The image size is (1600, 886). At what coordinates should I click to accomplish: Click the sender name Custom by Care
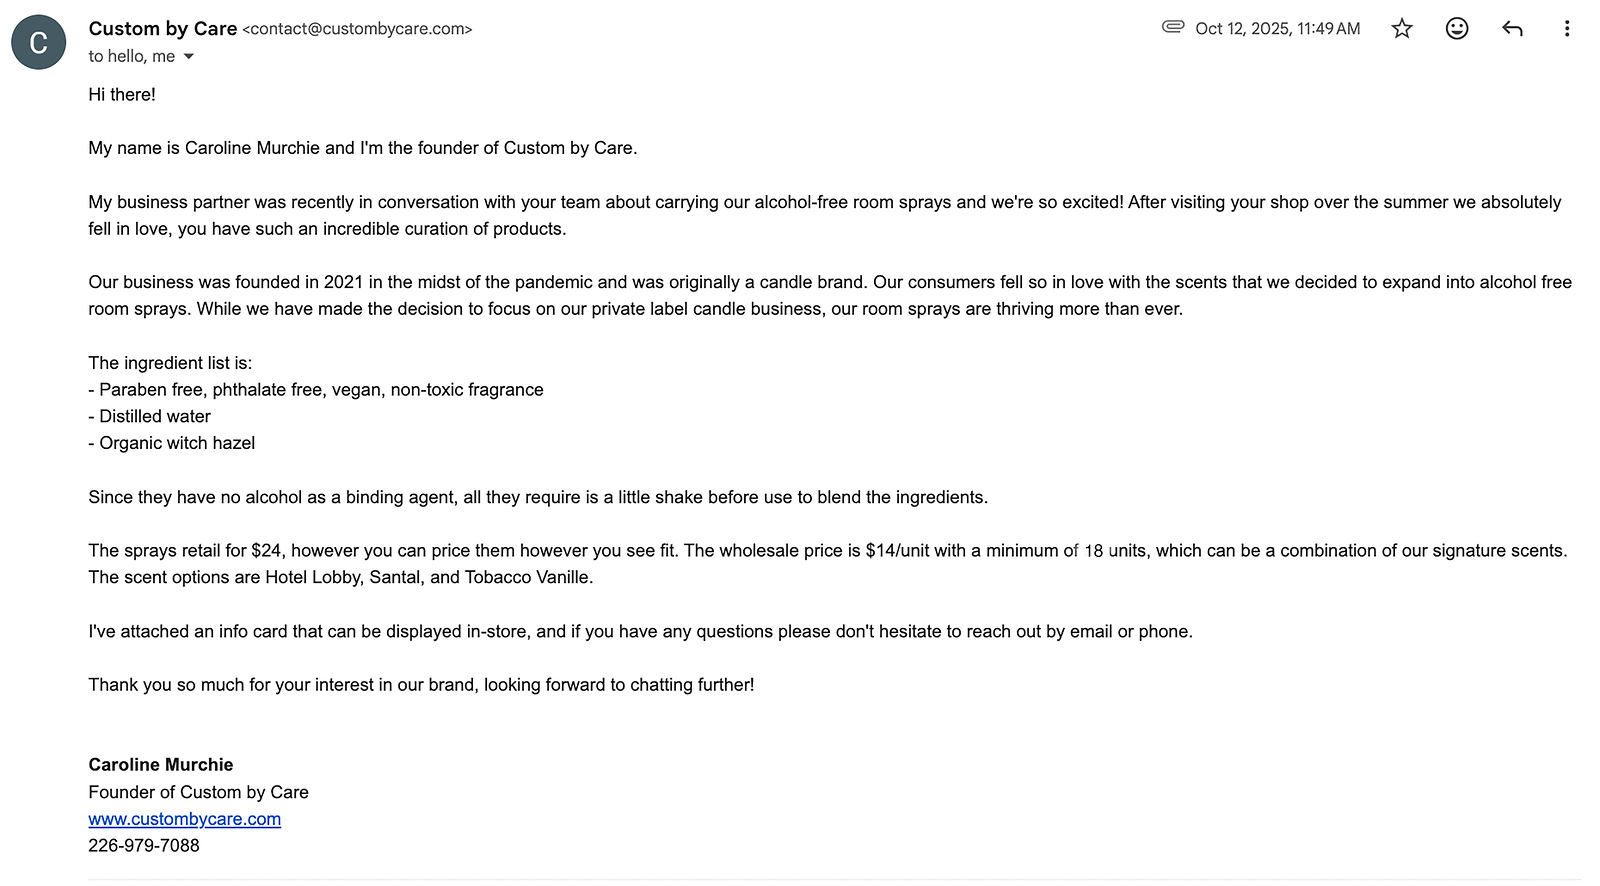(x=162, y=28)
